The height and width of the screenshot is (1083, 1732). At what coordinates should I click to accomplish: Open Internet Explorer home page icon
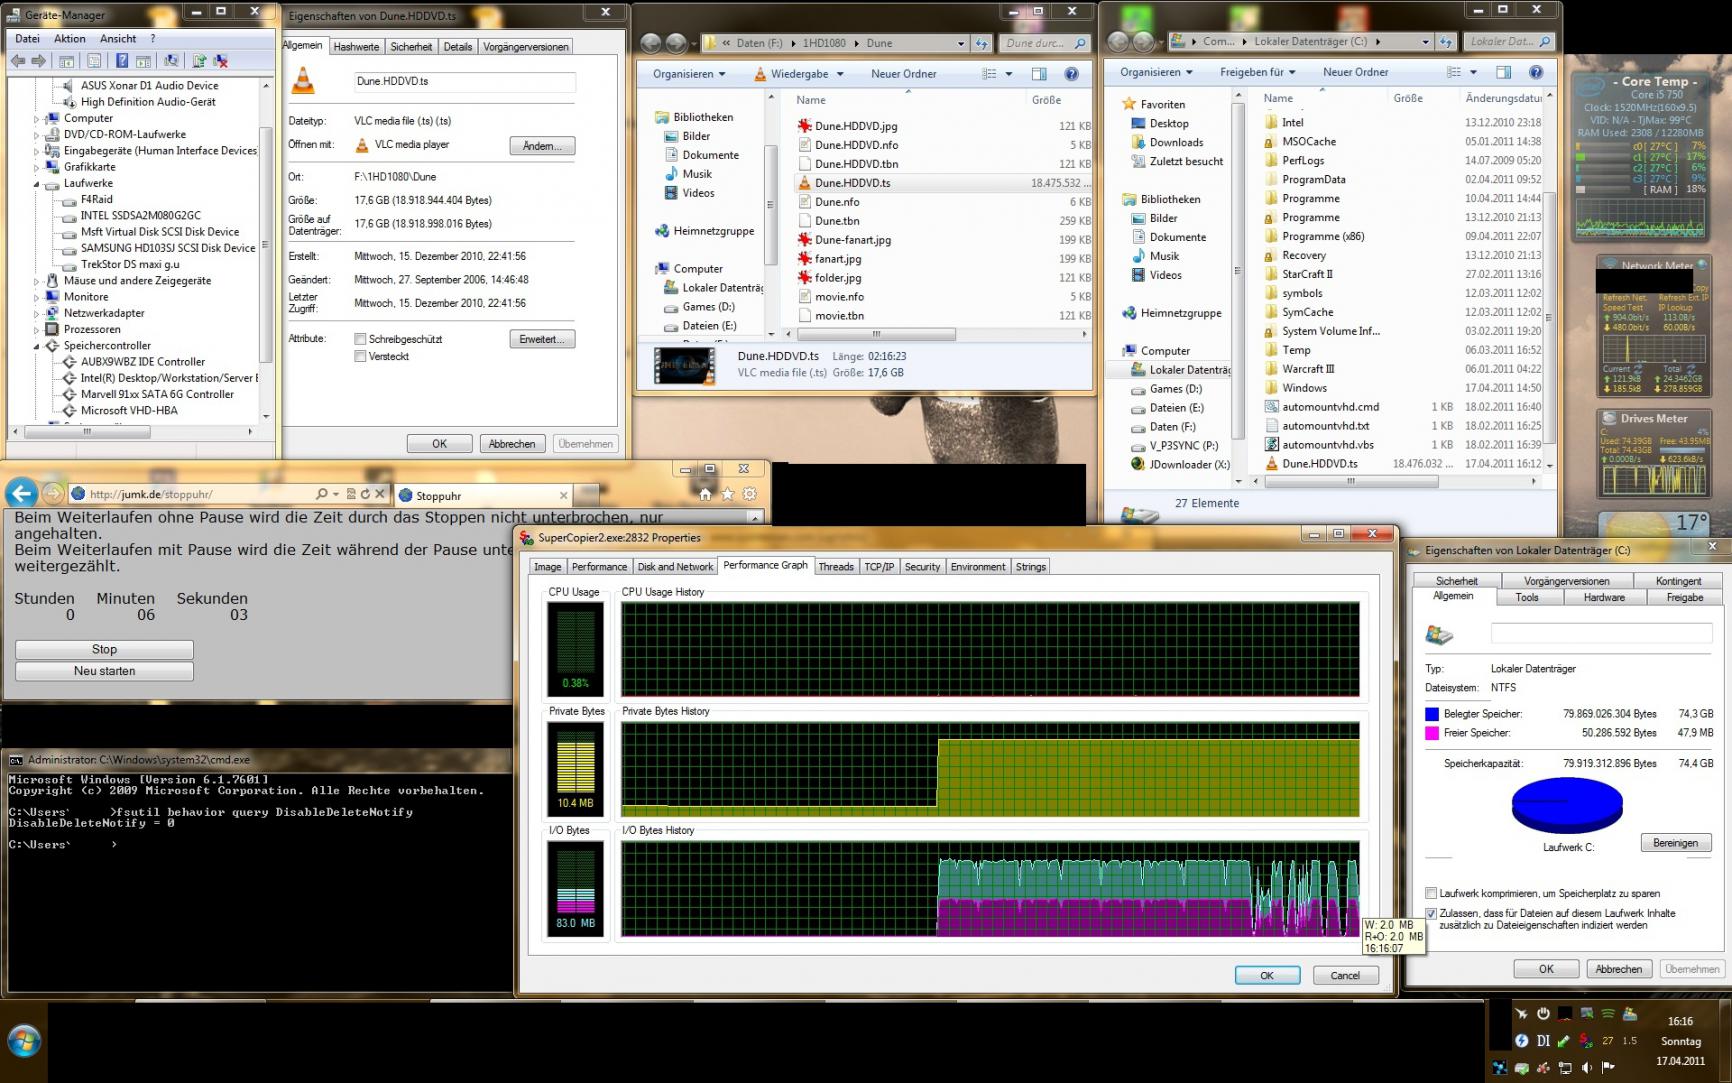point(705,494)
